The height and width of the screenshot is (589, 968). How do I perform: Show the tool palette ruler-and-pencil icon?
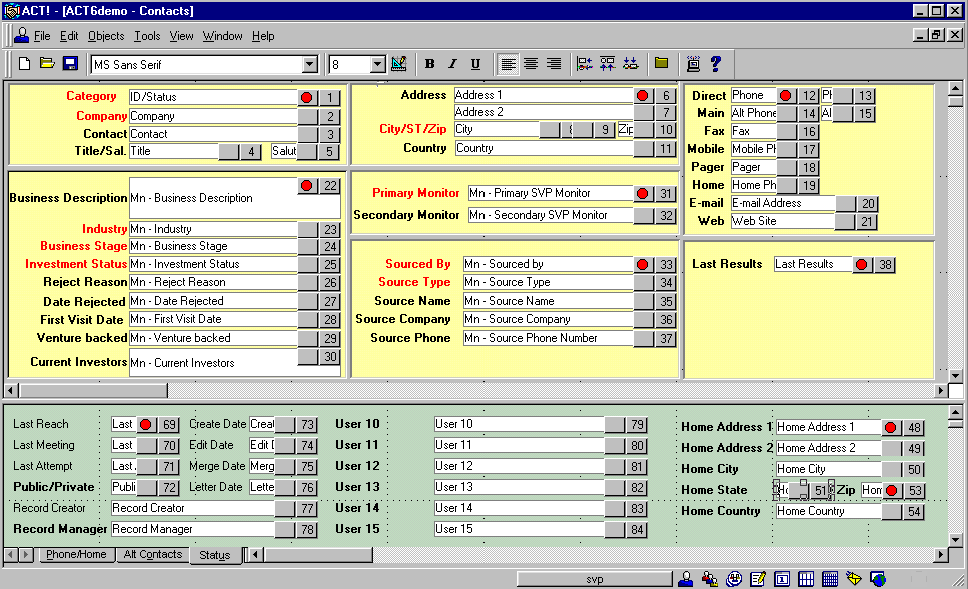click(x=399, y=64)
